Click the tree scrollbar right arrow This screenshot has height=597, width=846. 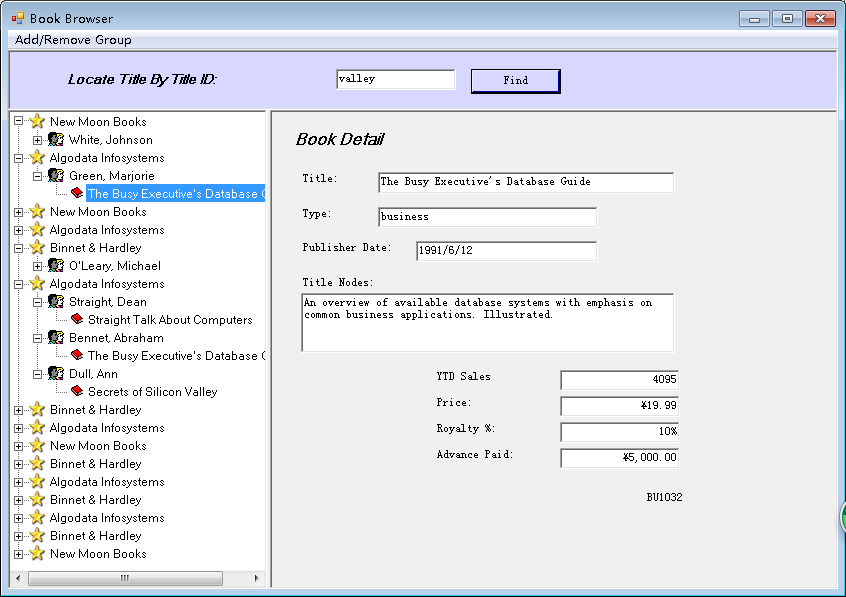(x=256, y=578)
